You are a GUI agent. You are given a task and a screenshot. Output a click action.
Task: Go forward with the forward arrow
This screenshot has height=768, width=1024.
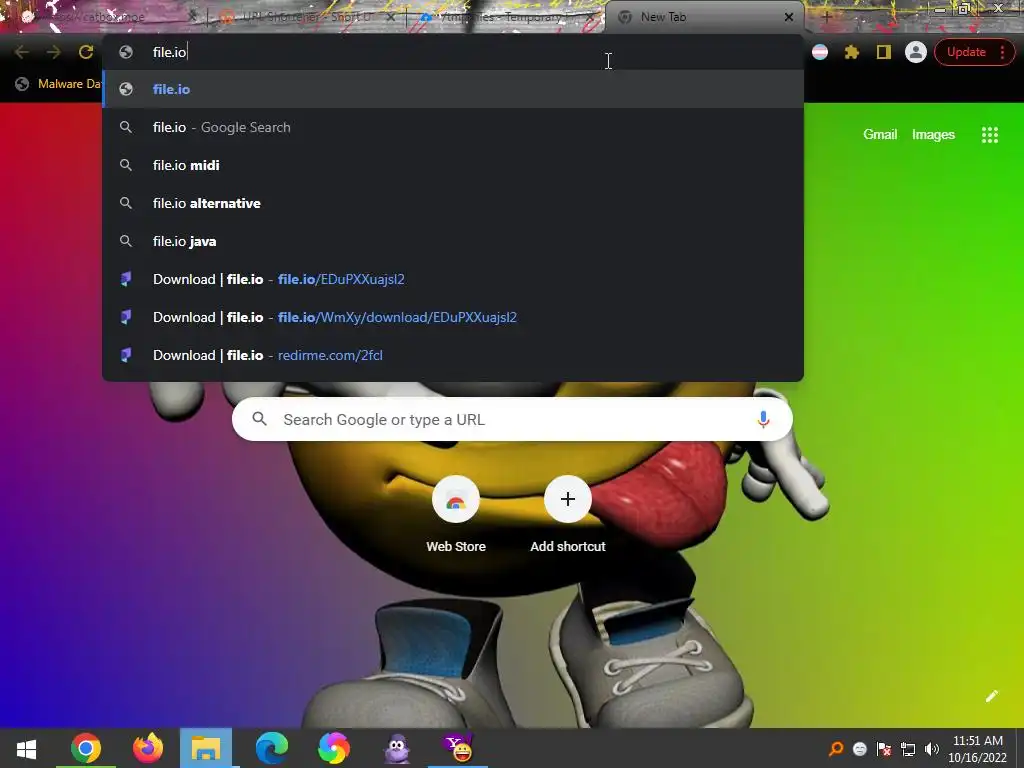(x=54, y=52)
